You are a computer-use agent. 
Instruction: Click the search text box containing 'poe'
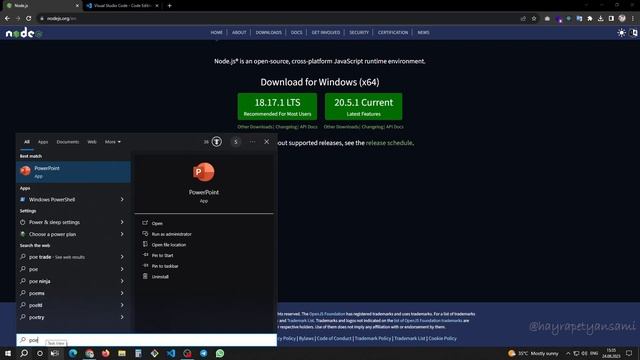click(x=147, y=340)
